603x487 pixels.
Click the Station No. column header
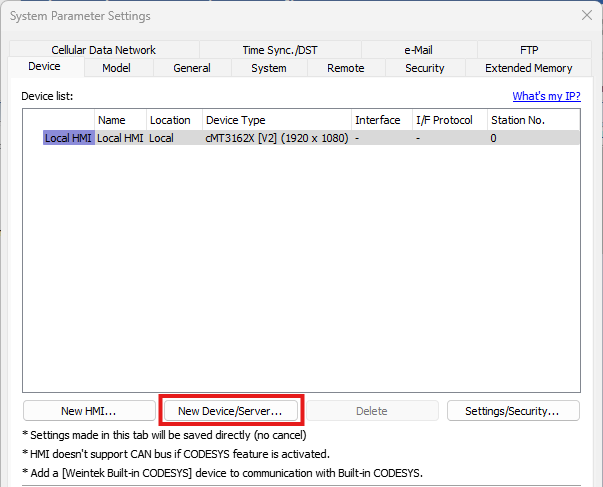[534, 120]
